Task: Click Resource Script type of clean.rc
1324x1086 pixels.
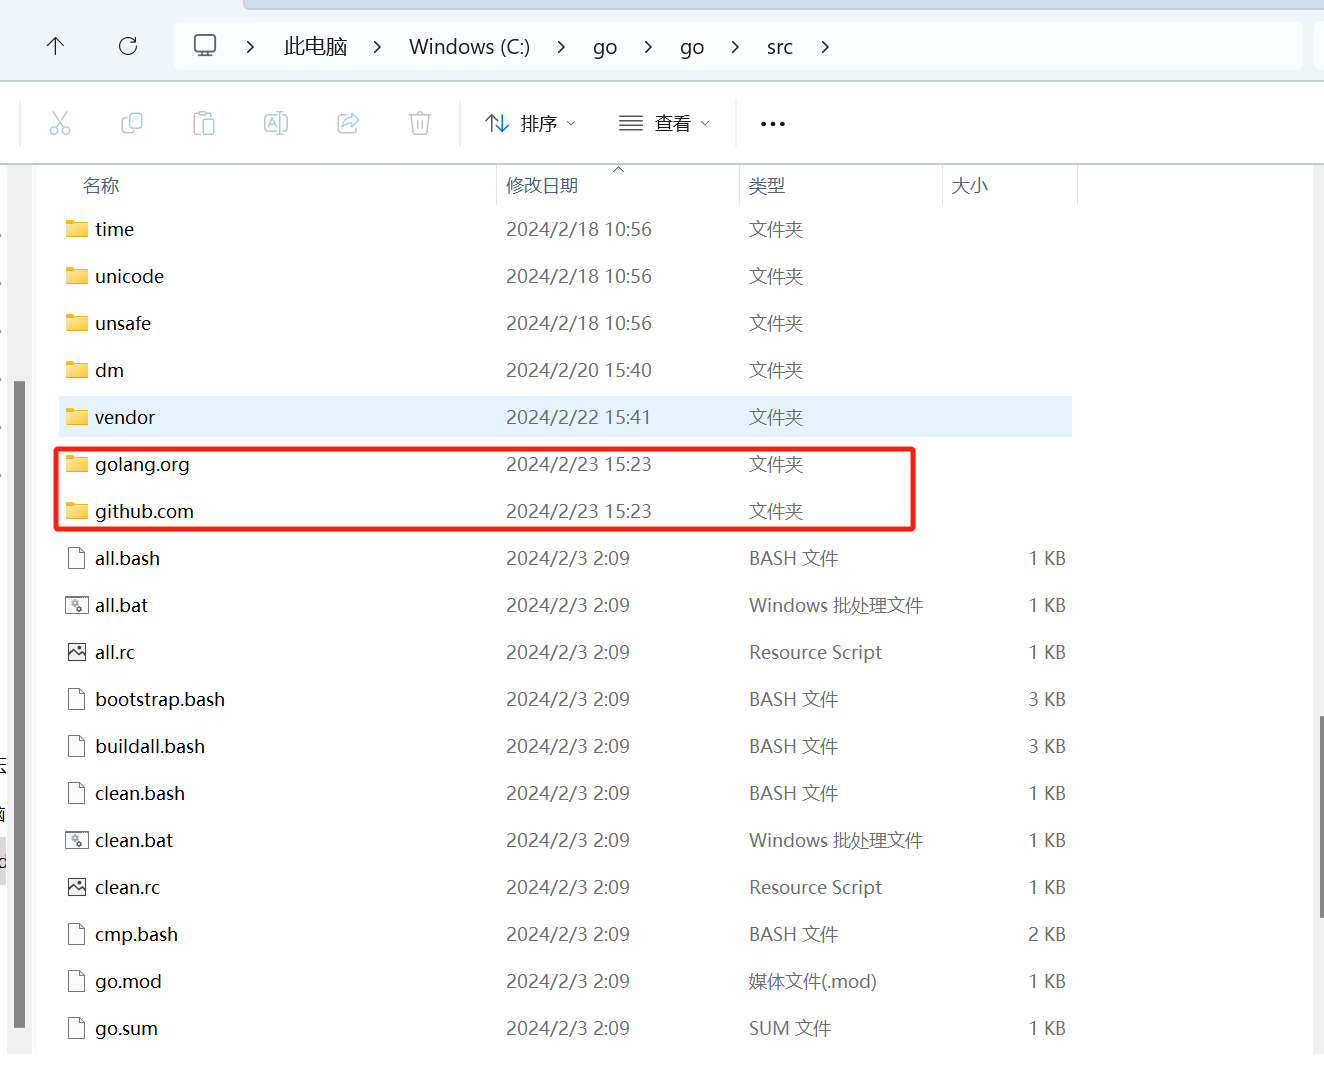Action: [815, 887]
